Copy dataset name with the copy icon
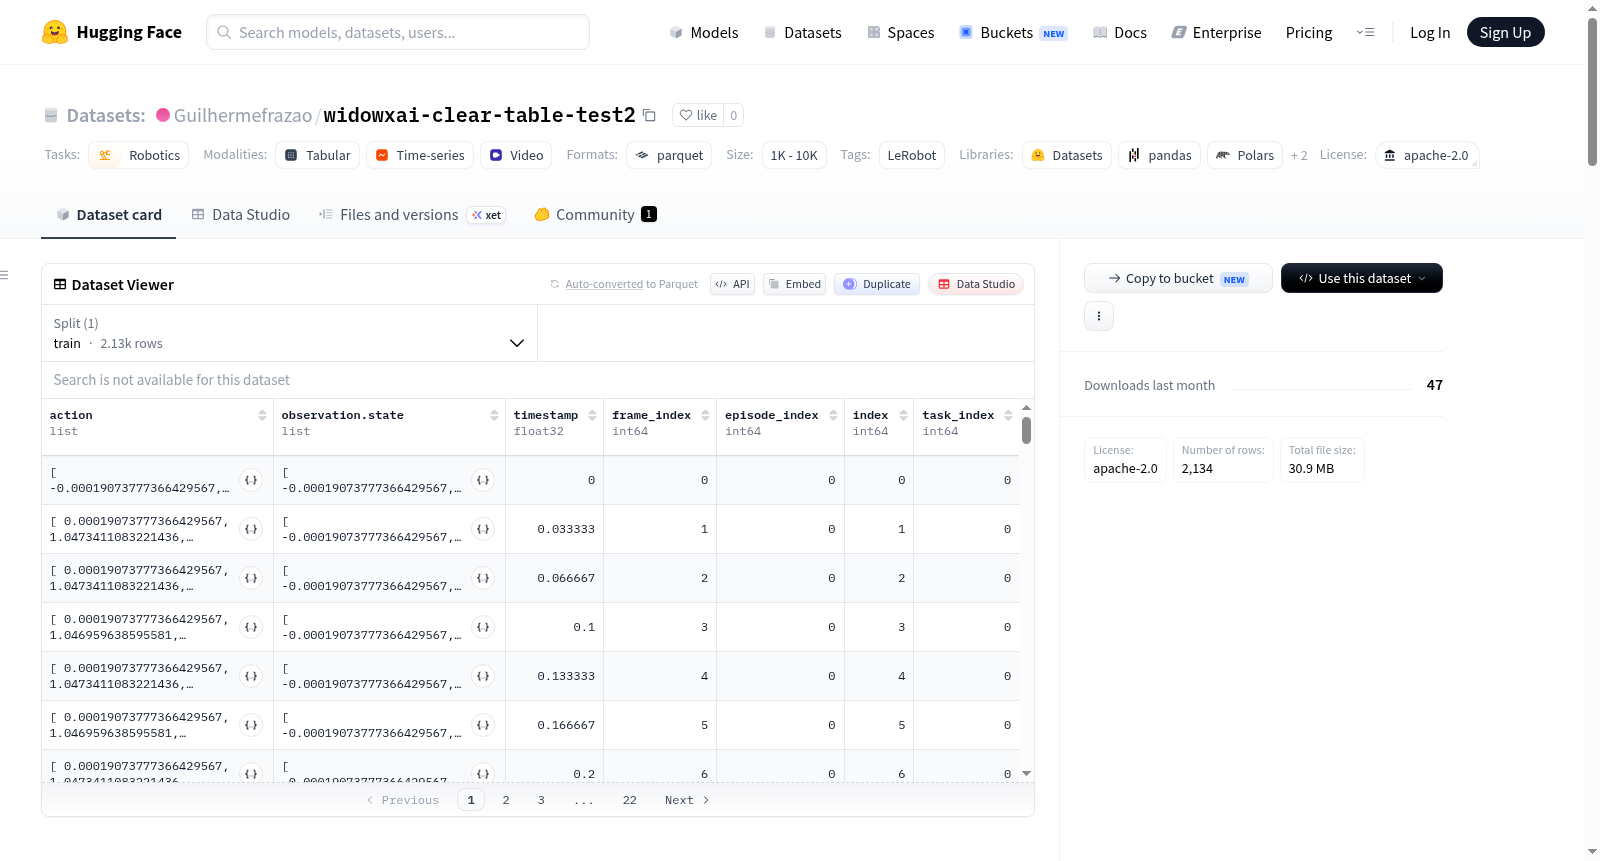The height and width of the screenshot is (861, 1600). point(649,115)
